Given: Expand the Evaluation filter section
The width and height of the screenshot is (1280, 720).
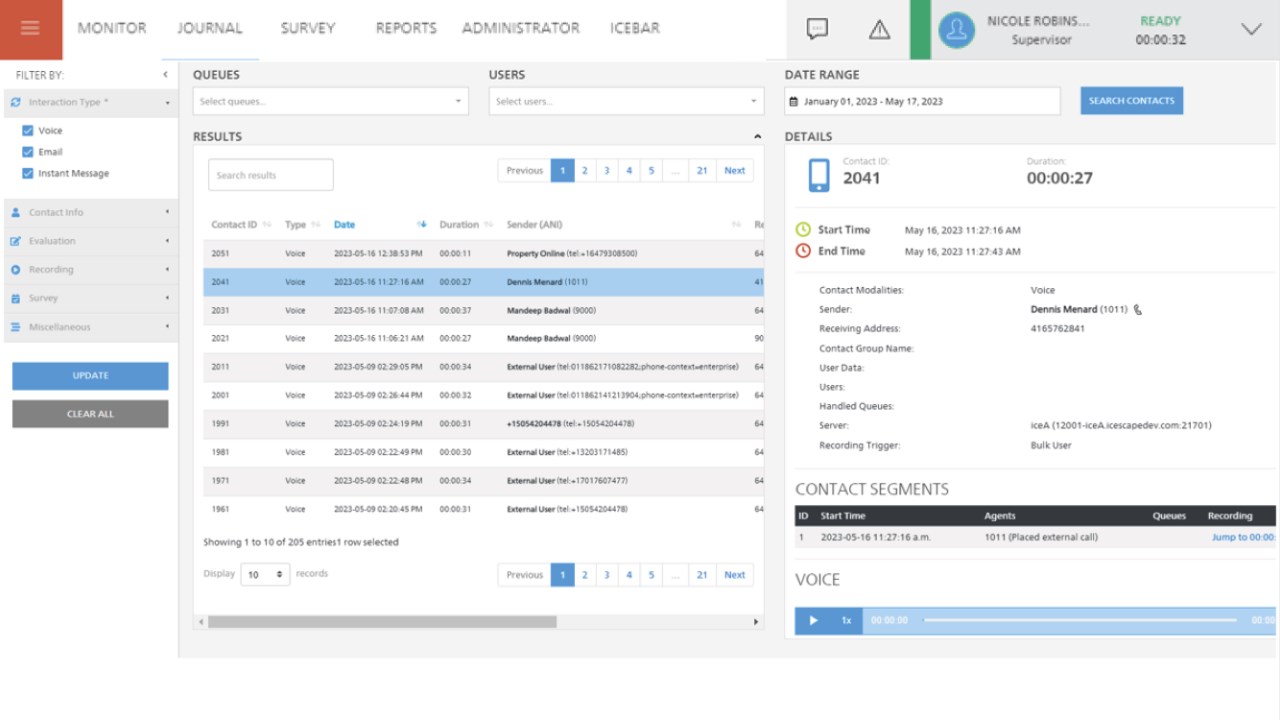Looking at the screenshot, I should pos(167,241).
